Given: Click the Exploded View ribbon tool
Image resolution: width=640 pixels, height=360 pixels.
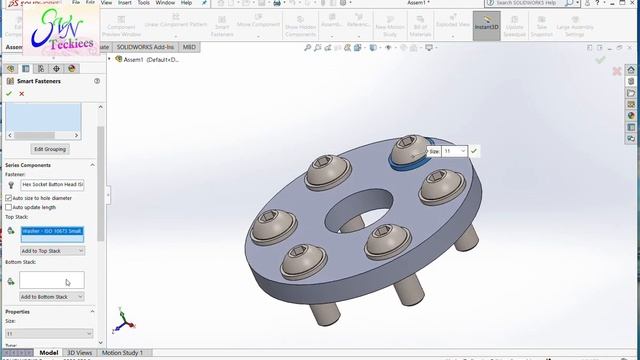Looking at the screenshot, I should (453, 21).
